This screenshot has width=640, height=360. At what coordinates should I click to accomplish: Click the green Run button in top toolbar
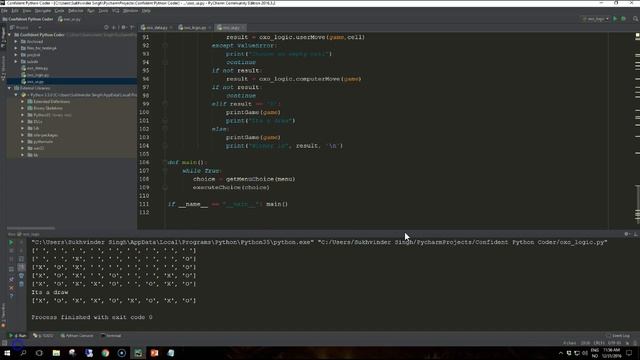(615, 19)
